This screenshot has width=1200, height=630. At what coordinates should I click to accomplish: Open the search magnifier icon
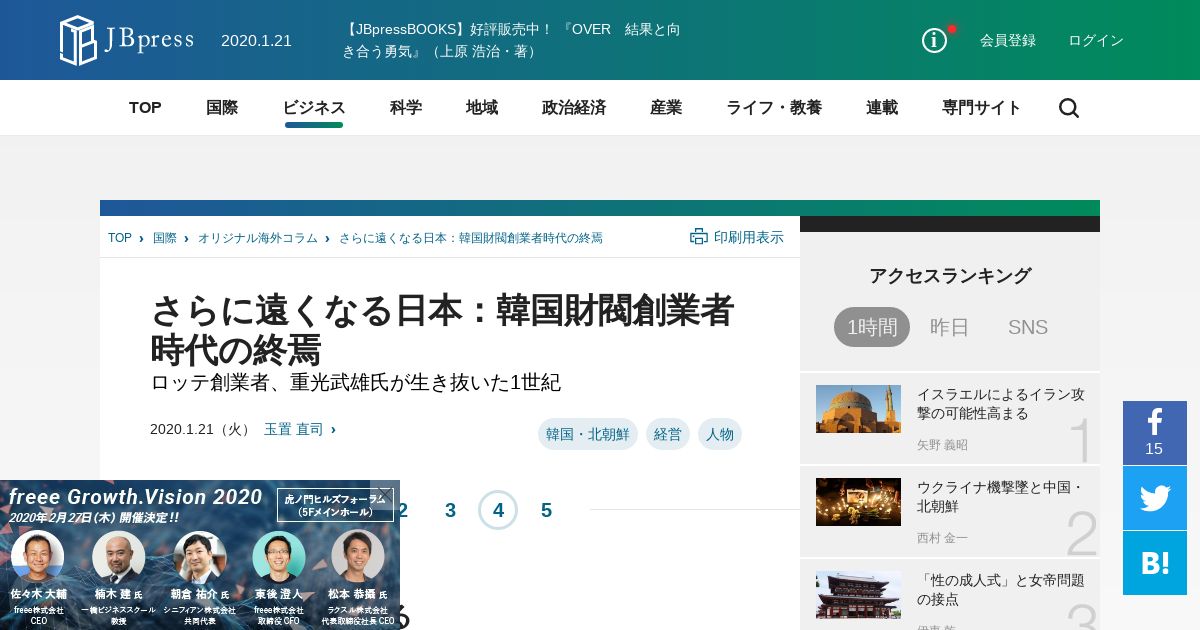click(x=1069, y=108)
